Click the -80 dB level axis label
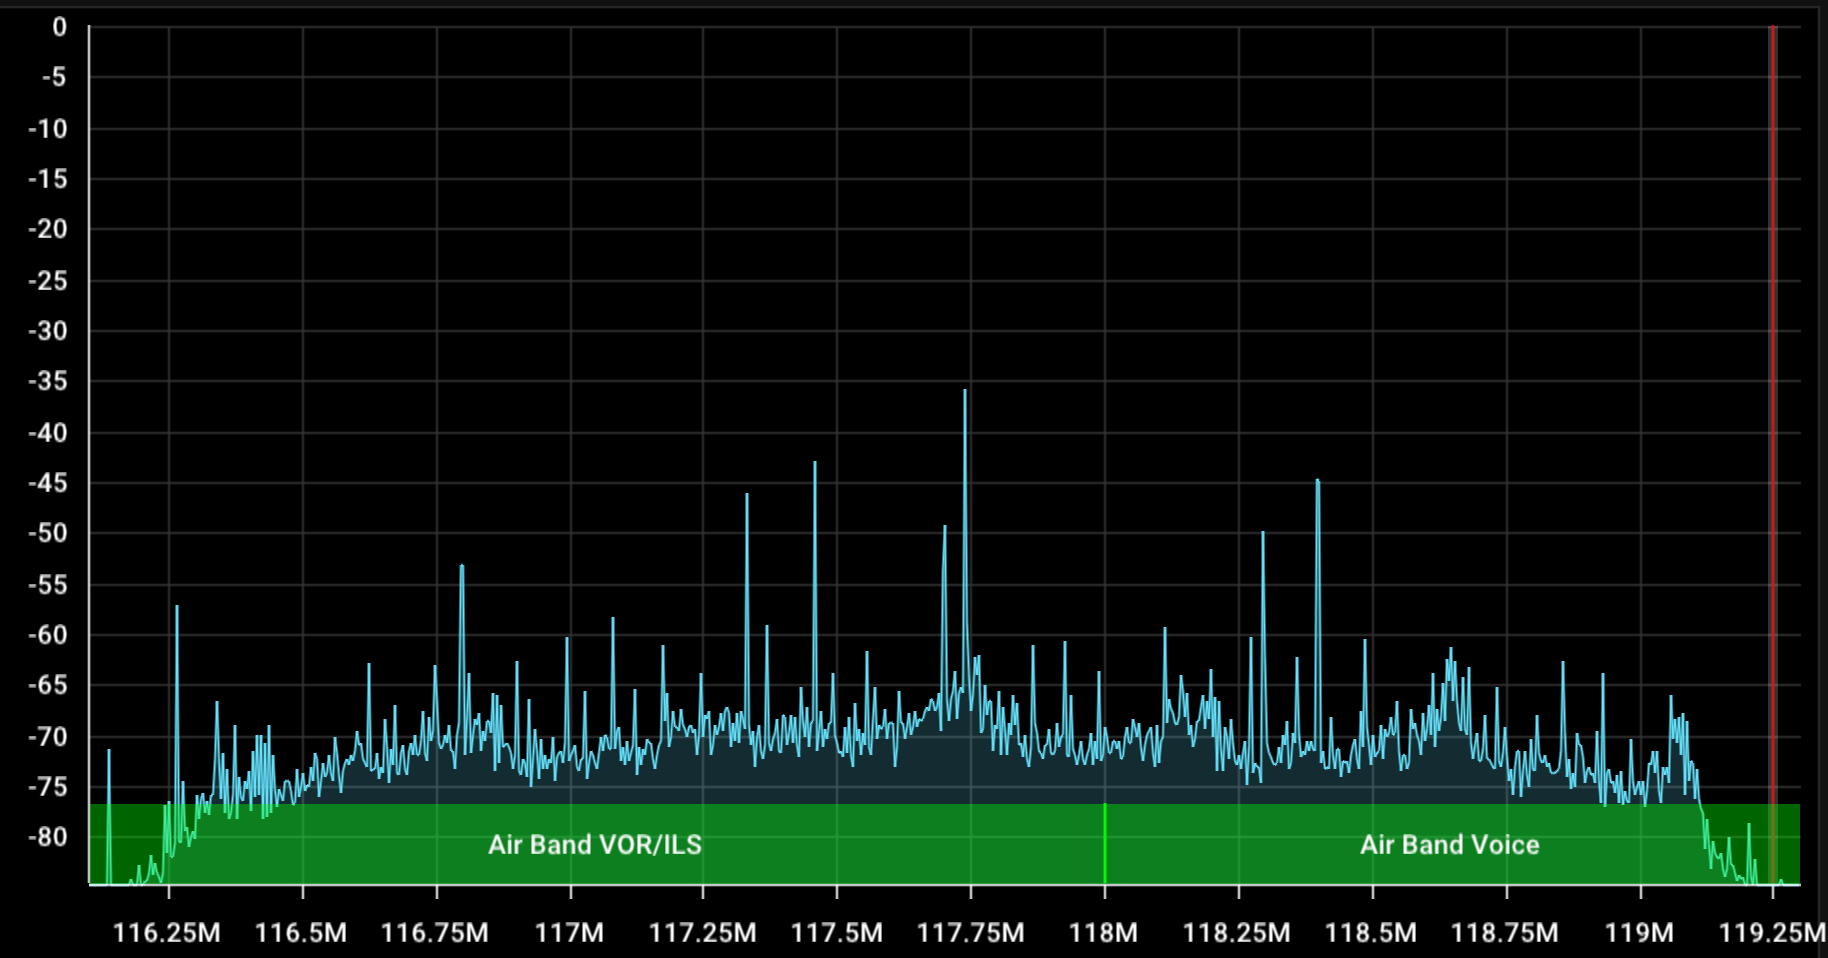 pos(48,837)
